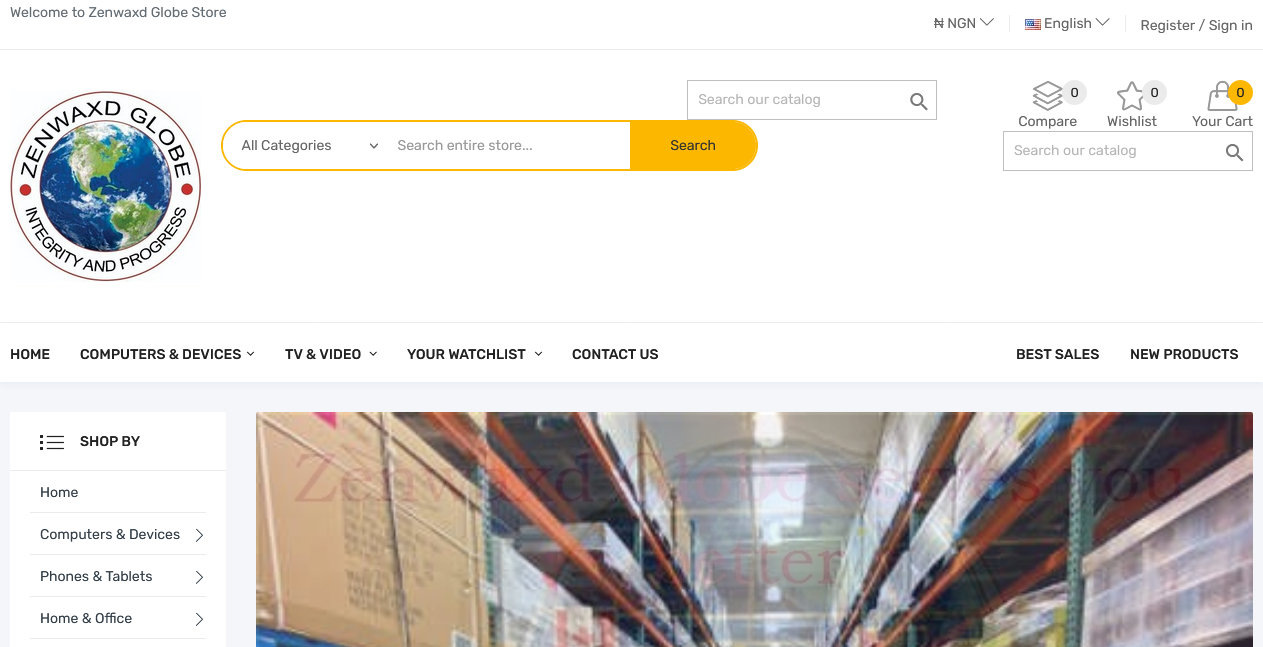
Task: Click the Register / Sign in link
Action: point(1196,25)
